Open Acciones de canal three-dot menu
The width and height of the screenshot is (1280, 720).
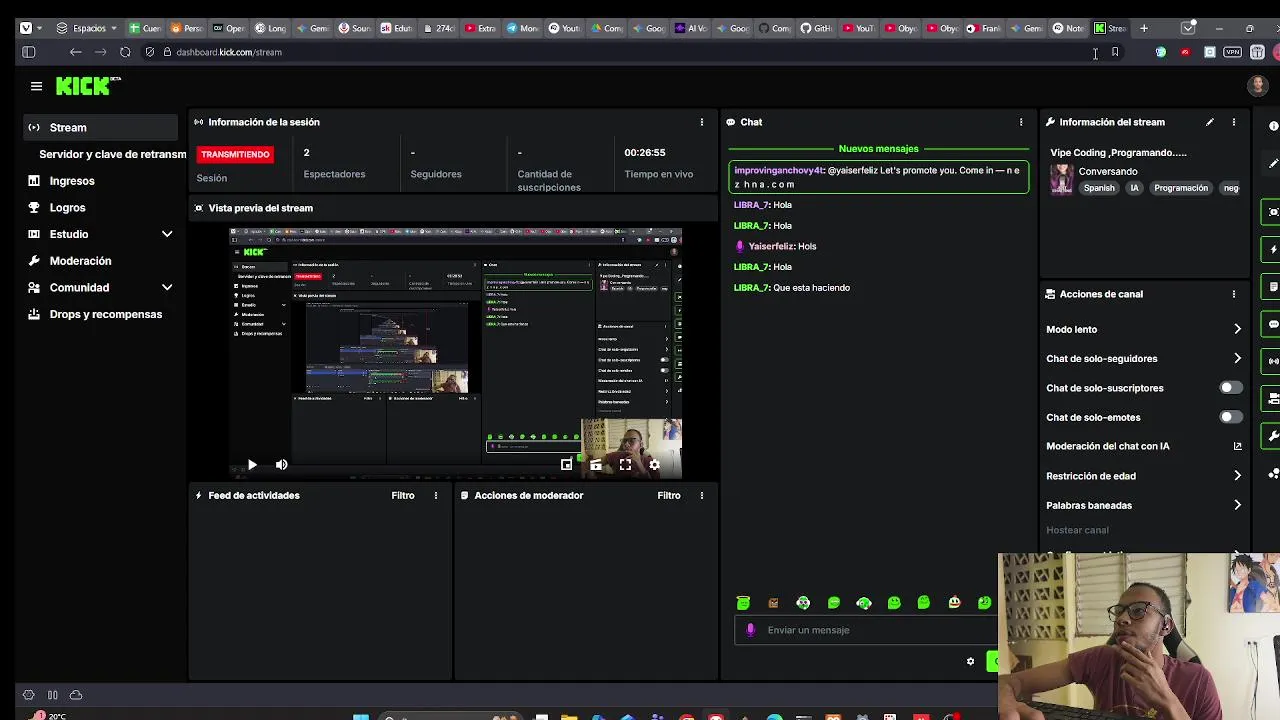[x=1234, y=294]
